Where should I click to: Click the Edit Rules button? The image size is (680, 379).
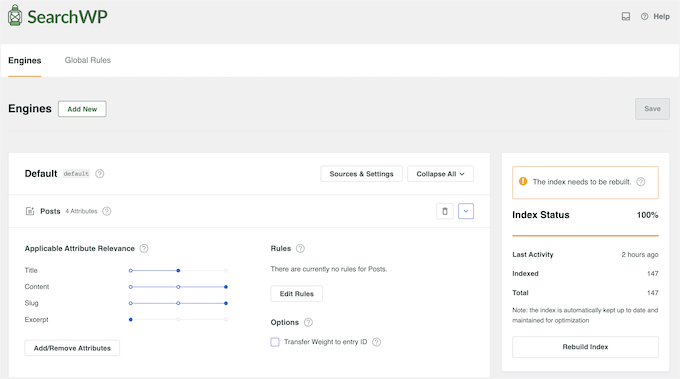[x=297, y=294]
